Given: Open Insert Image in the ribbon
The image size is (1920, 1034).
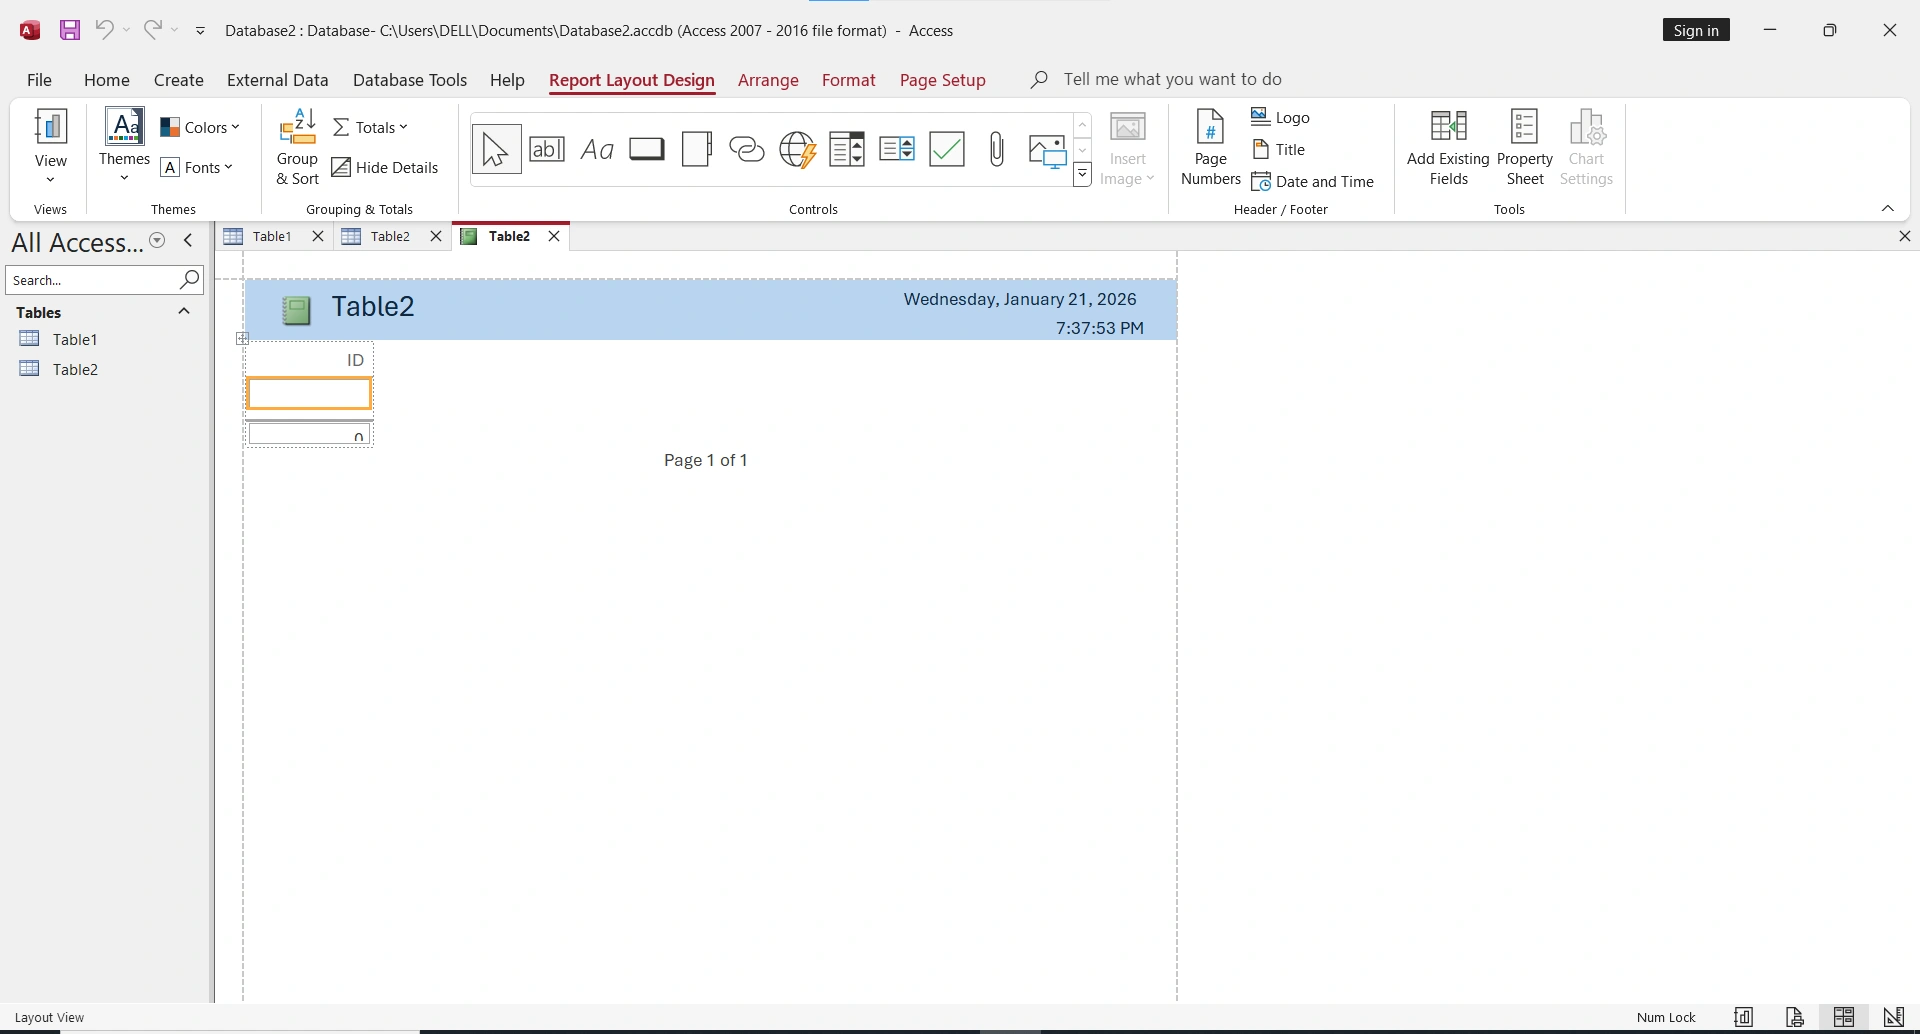Looking at the screenshot, I should coord(1128,148).
